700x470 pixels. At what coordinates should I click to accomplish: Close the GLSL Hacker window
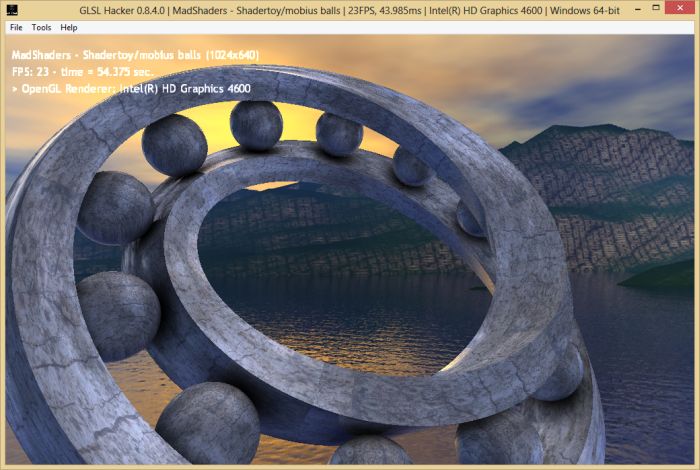click(679, 8)
